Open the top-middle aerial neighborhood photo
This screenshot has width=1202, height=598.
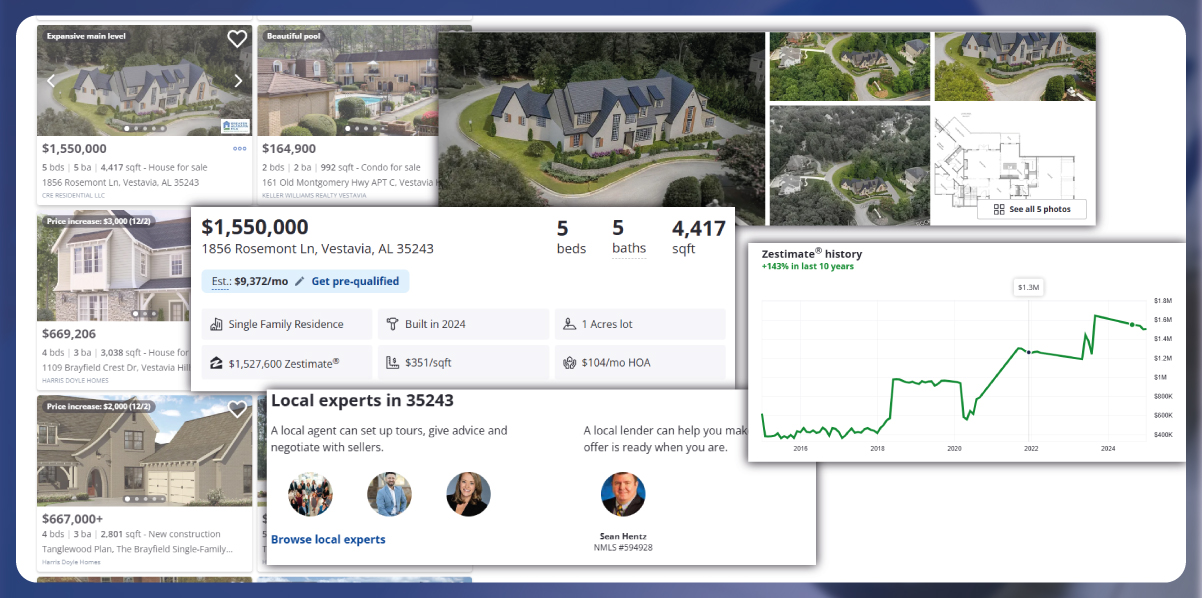[x=849, y=67]
